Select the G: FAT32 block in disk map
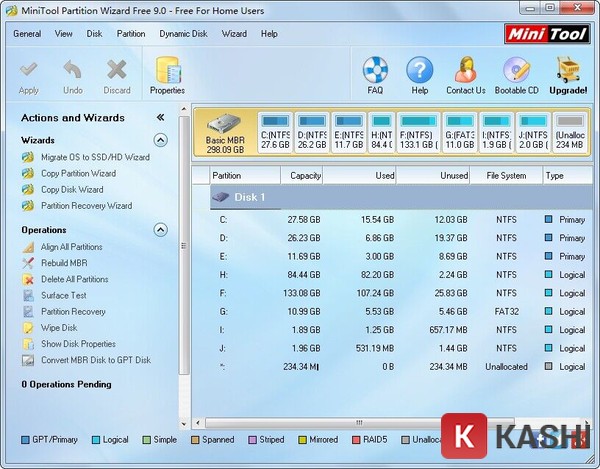 tap(460, 133)
